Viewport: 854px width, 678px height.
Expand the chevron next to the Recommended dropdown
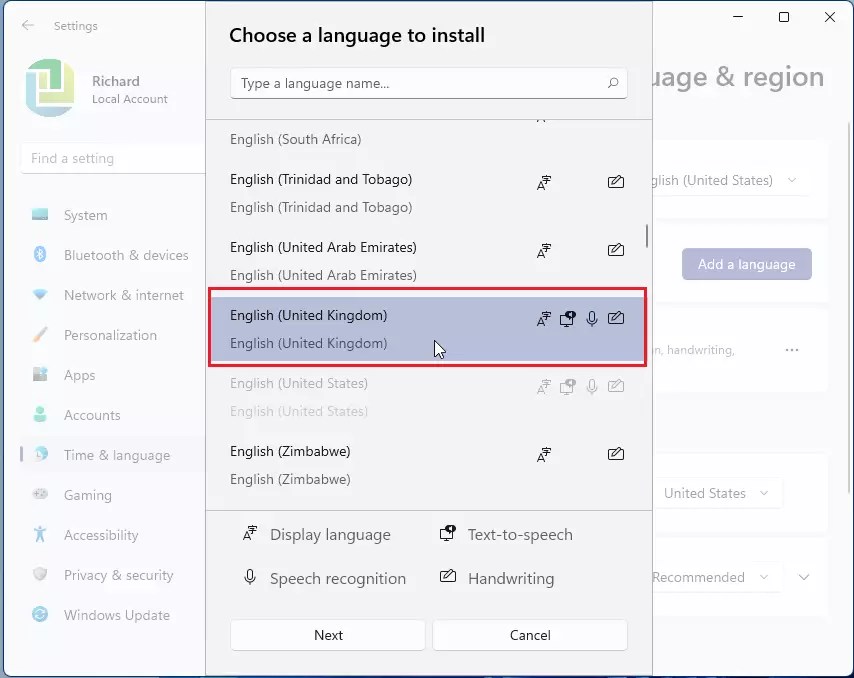point(804,577)
